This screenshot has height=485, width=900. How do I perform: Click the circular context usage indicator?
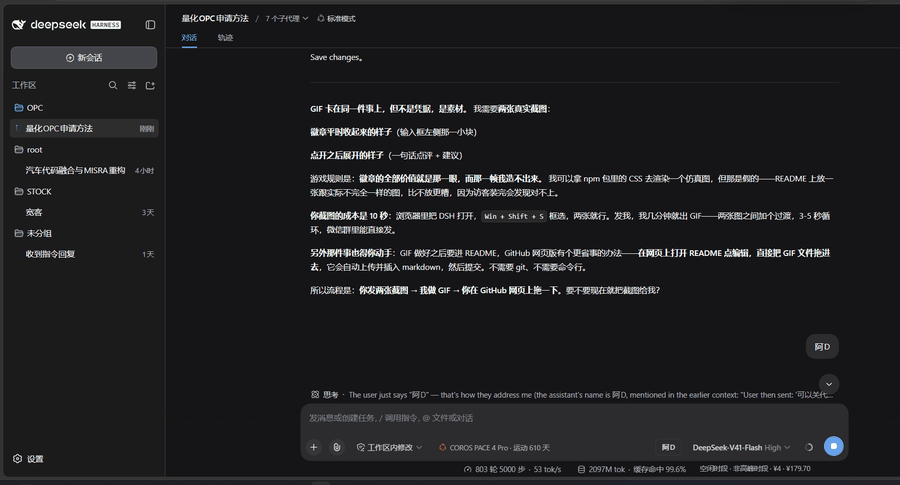click(x=809, y=447)
